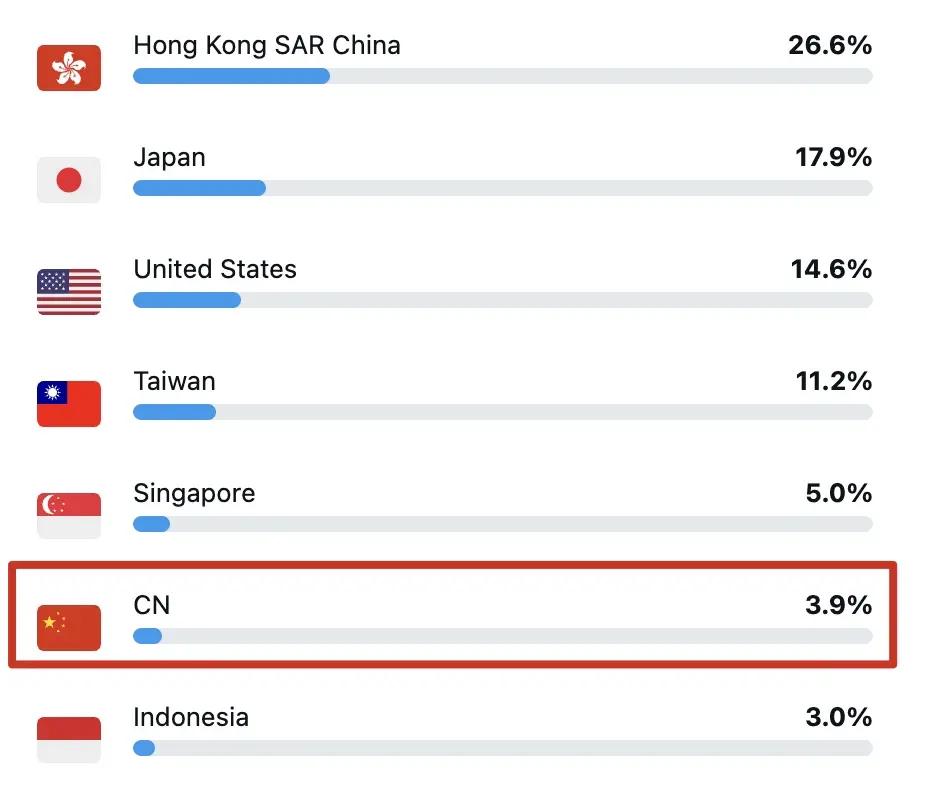The width and height of the screenshot is (932, 798).
Task: Select the United States flag icon
Action: coord(69,292)
